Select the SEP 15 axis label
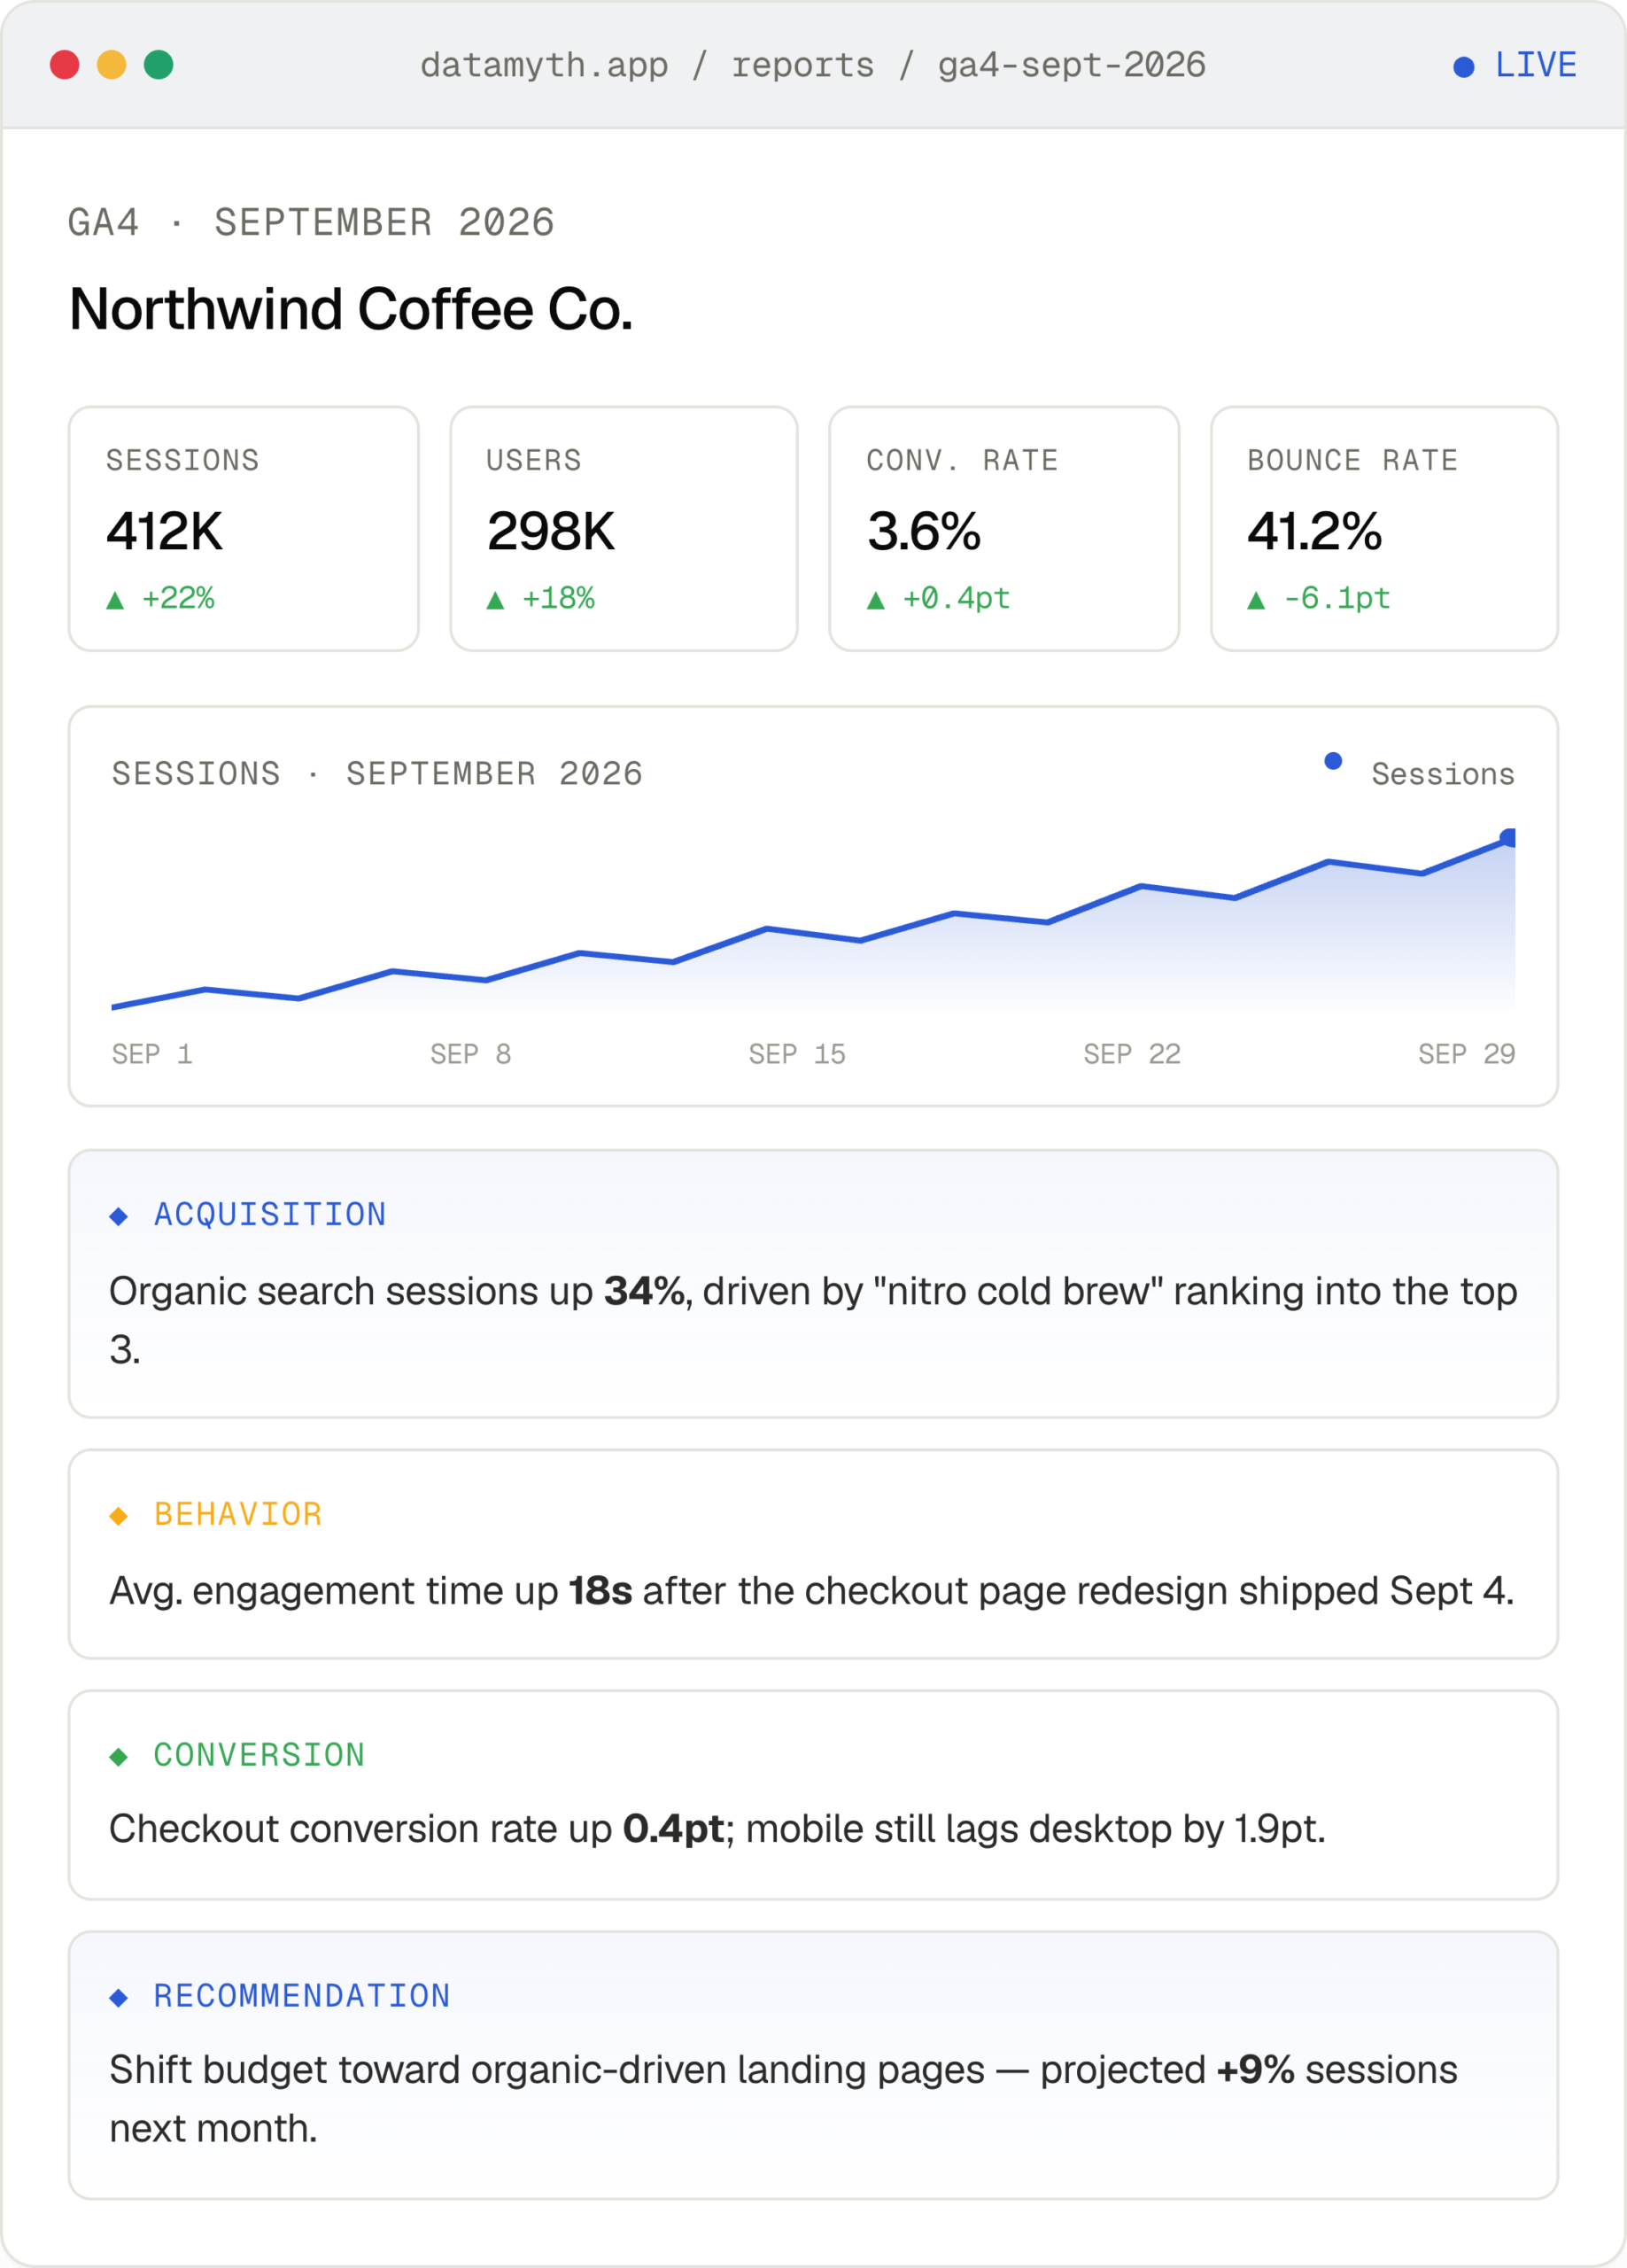Viewport: 1627px width, 2268px height. point(797,1054)
